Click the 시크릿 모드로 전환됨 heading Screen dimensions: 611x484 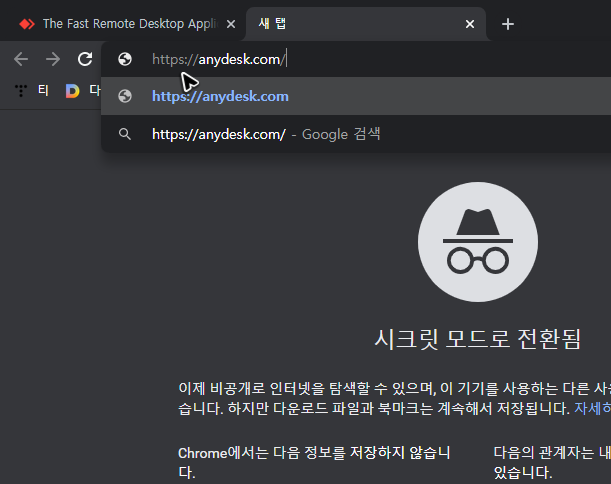[478, 339]
